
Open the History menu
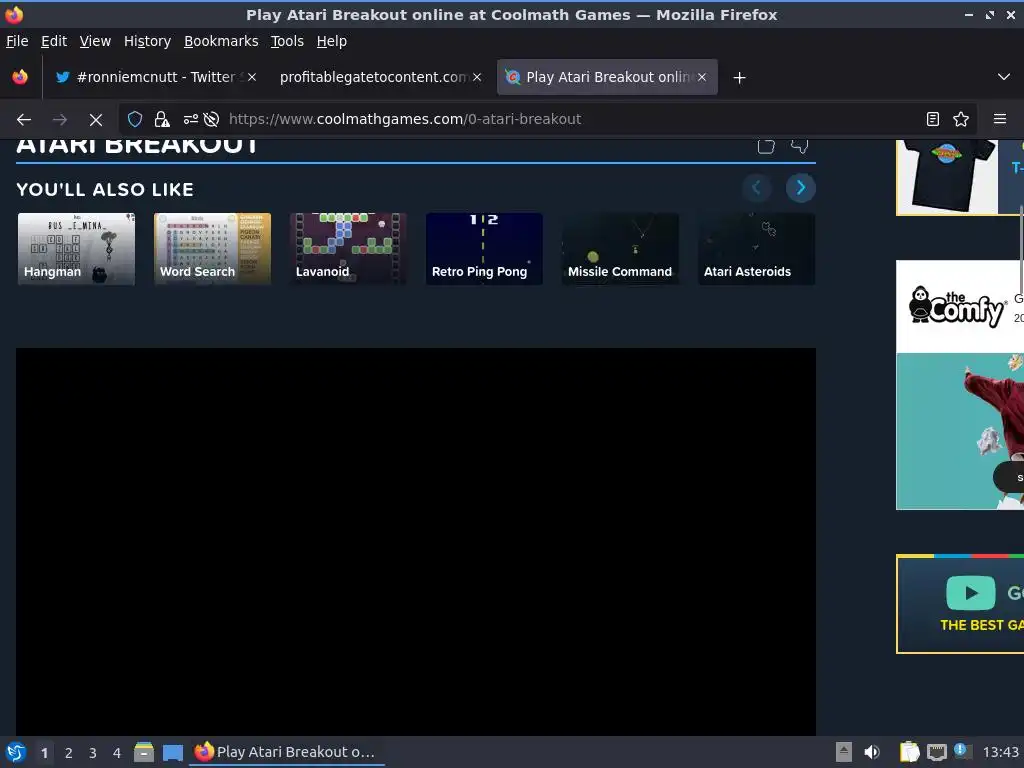[147, 41]
